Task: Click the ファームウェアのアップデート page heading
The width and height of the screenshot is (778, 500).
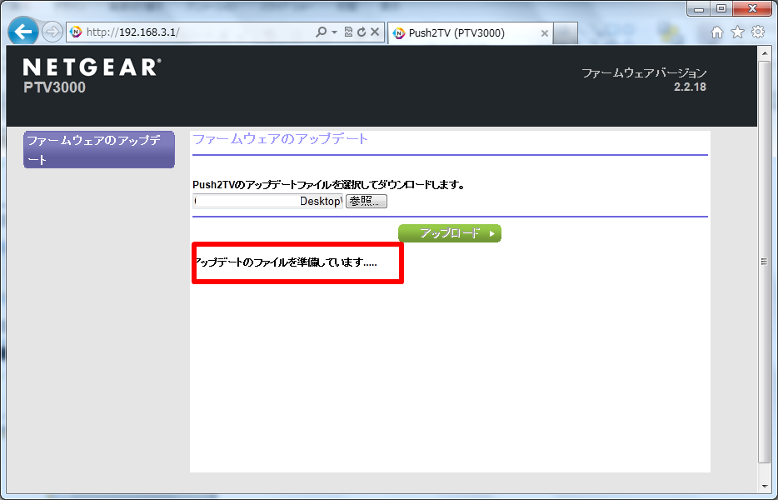Action: click(280, 139)
